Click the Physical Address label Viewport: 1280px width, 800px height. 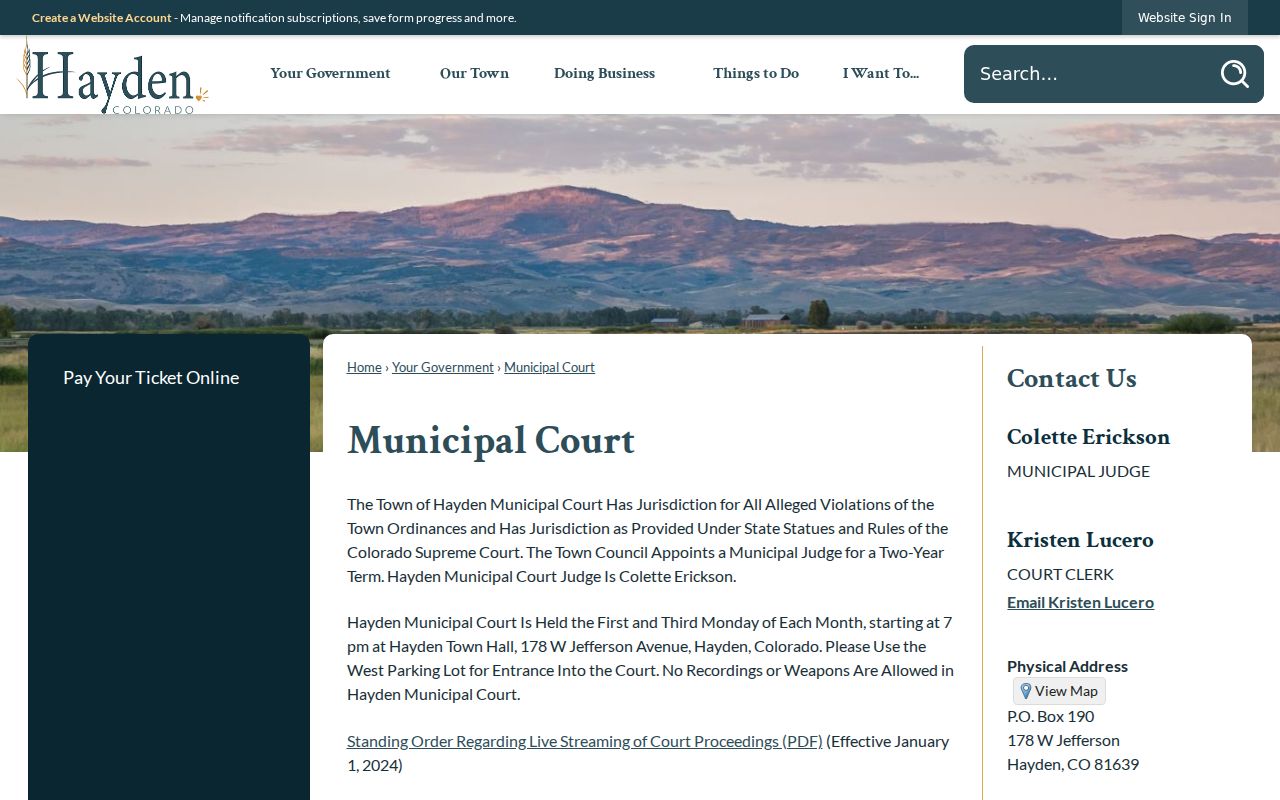(x=1067, y=666)
